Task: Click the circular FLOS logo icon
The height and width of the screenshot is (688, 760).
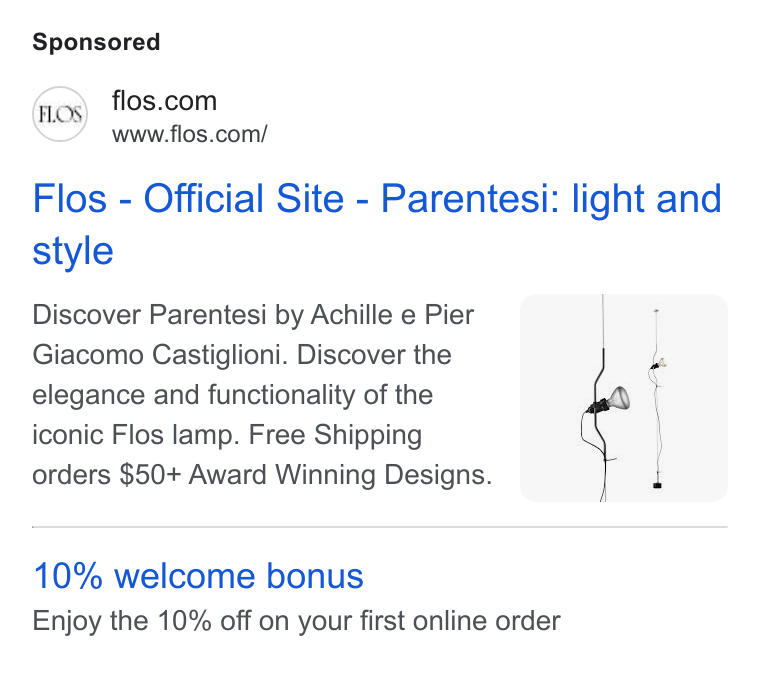Action: [60, 114]
